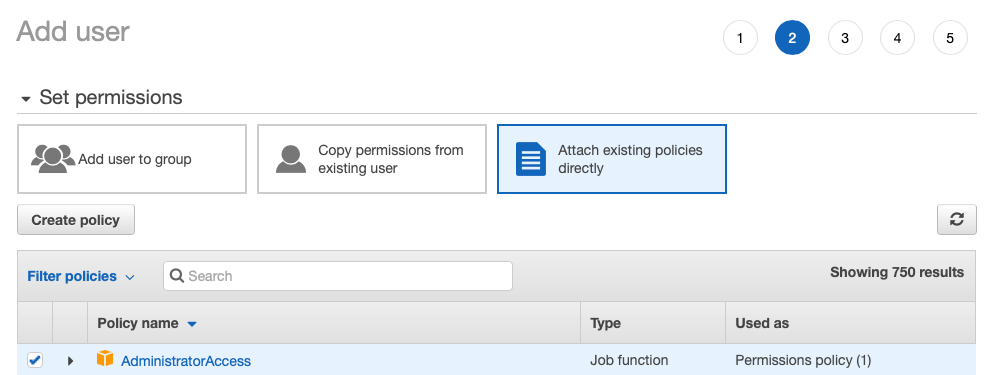This screenshot has height=375, width=987.
Task: Jump to wizard step 3
Action: pos(845,38)
